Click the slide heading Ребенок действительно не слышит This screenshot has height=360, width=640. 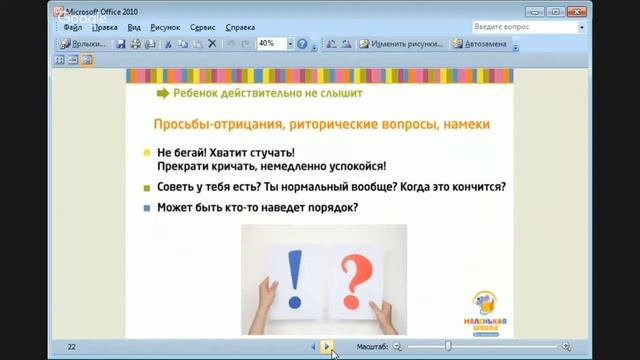click(268, 93)
